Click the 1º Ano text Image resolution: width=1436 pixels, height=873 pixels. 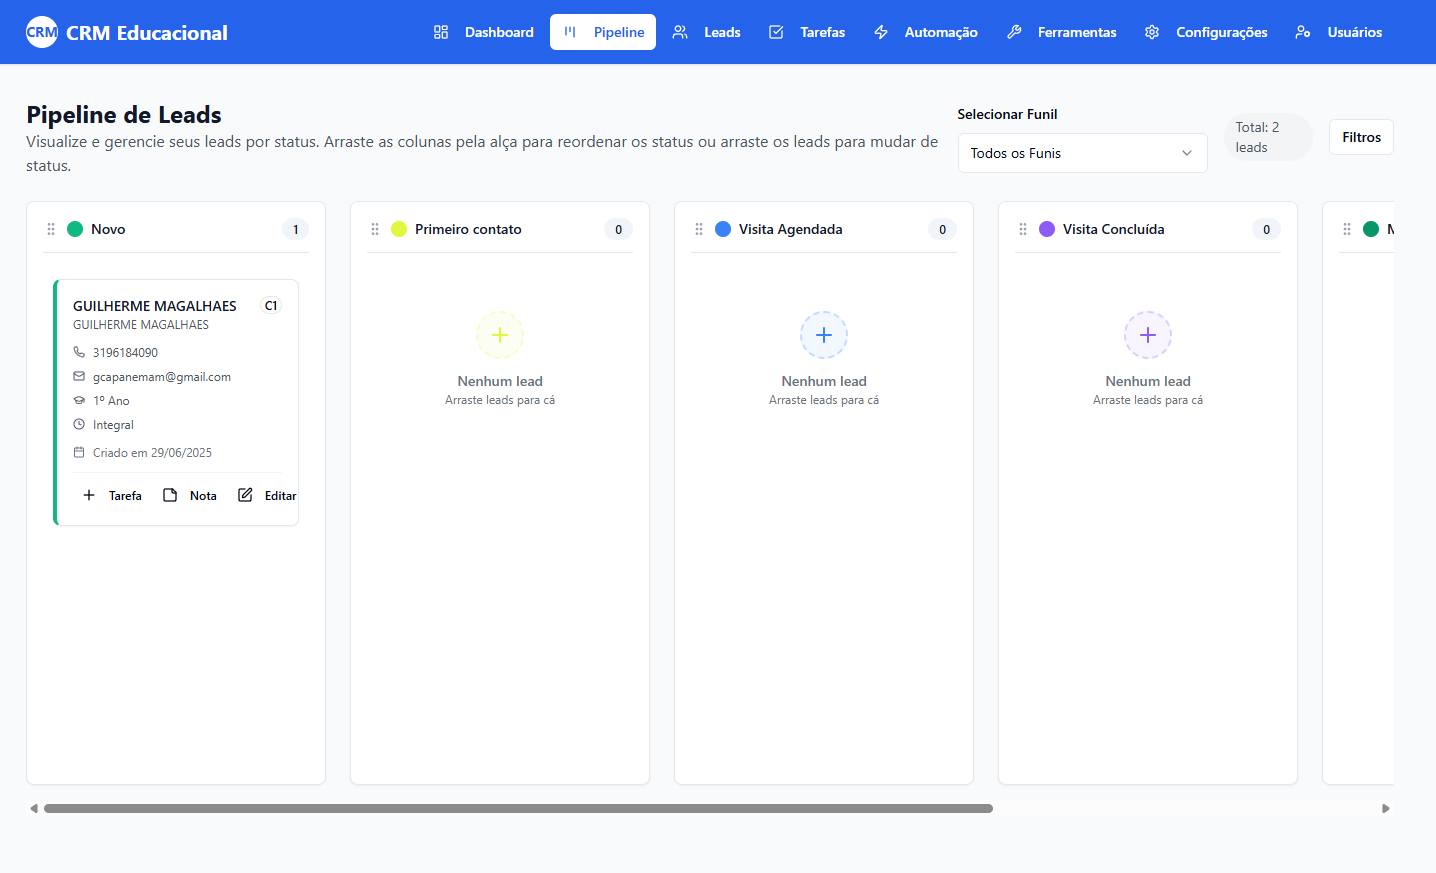111,401
